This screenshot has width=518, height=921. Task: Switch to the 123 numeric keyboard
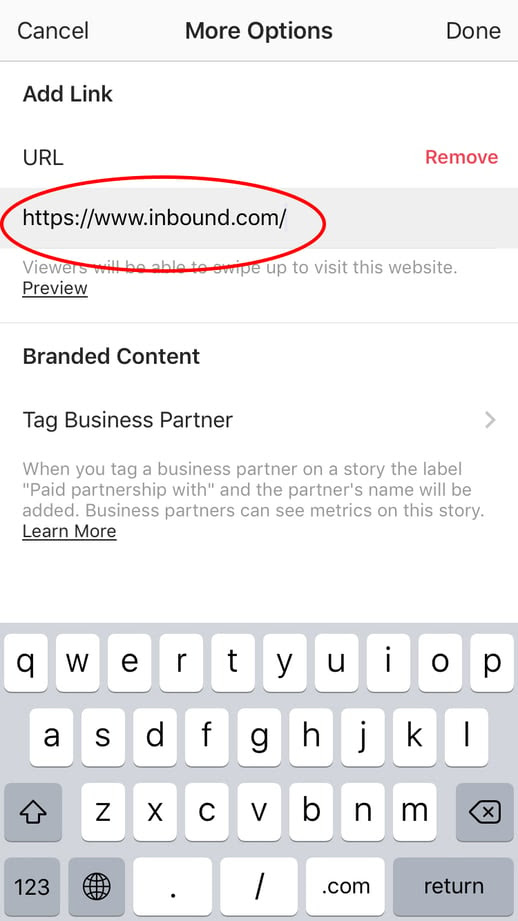click(x=32, y=886)
